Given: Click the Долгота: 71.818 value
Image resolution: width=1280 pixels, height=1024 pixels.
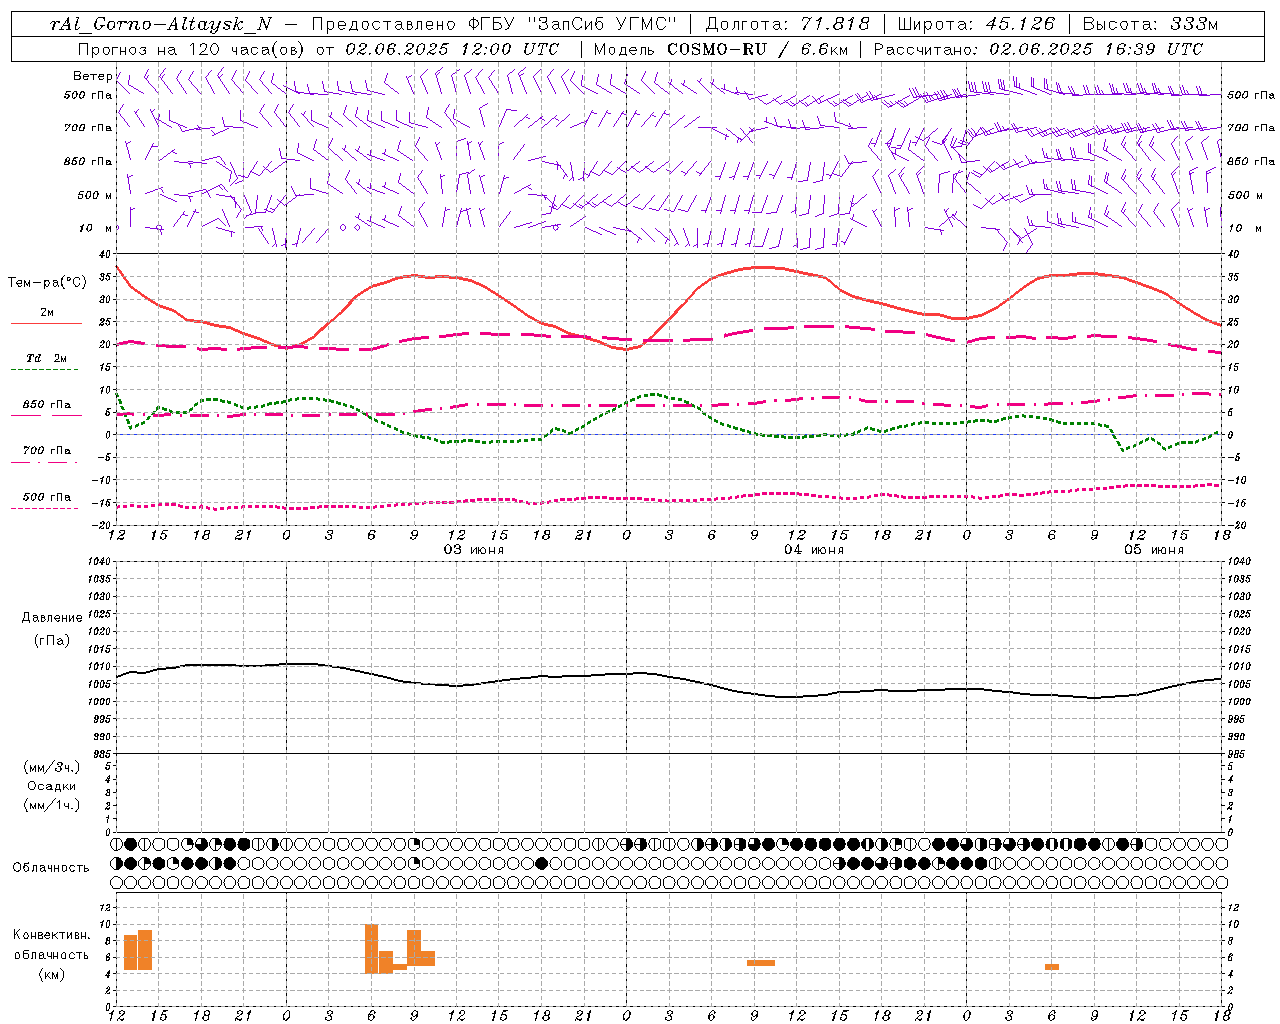Looking at the screenshot, I should pyautogui.click(x=788, y=24).
